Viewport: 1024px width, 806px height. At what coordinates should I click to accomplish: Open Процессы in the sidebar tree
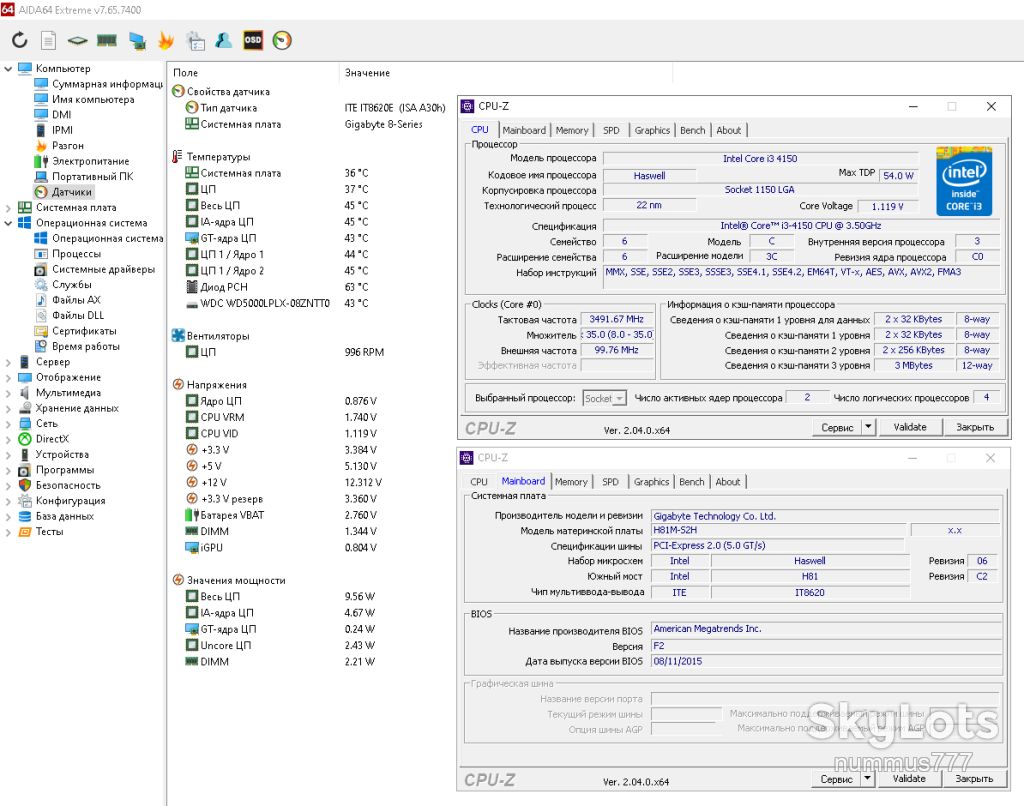76,254
